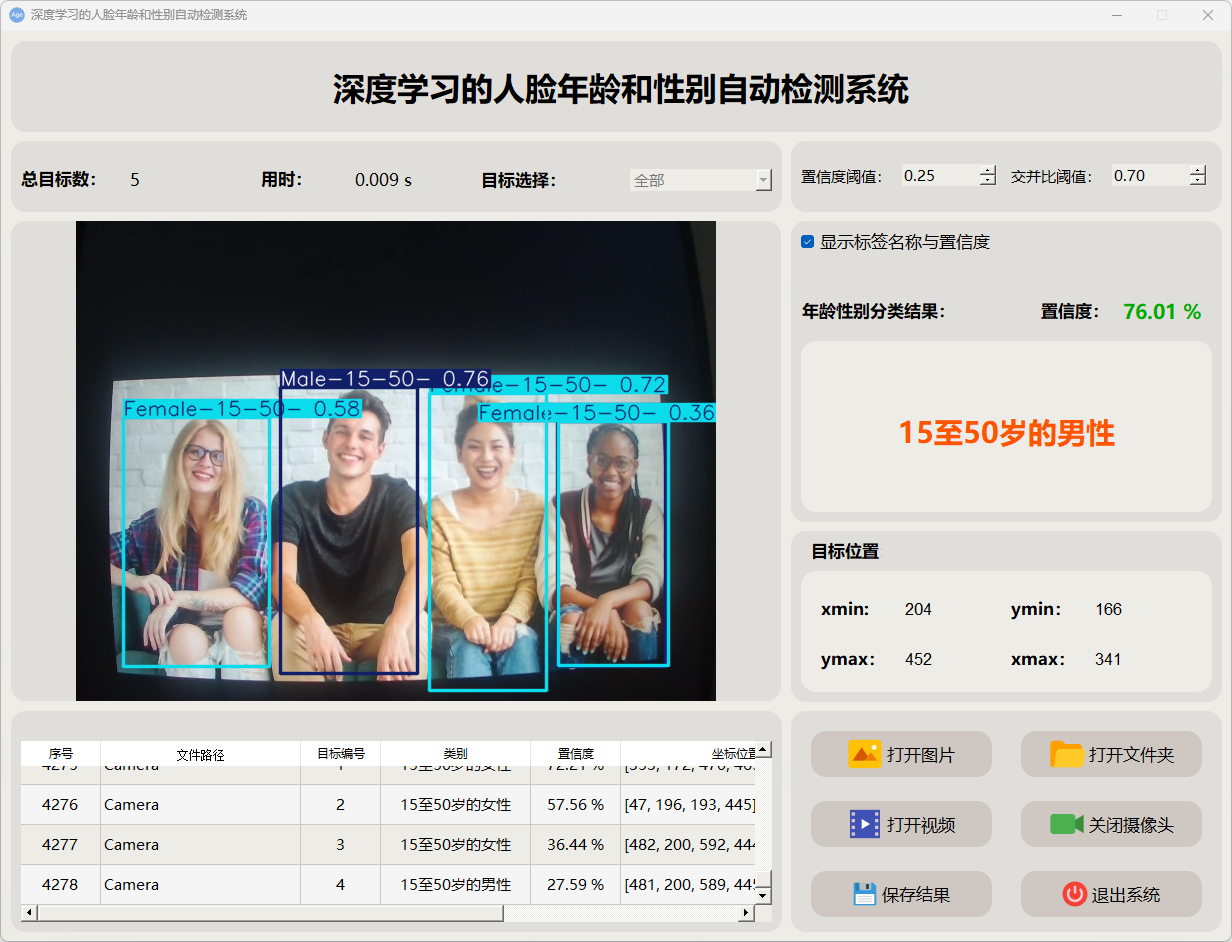The width and height of the screenshot is (1232, 942).
Task: Click the 置信度 column header in table
Action: pyautogui.click(x=575, y=754)
